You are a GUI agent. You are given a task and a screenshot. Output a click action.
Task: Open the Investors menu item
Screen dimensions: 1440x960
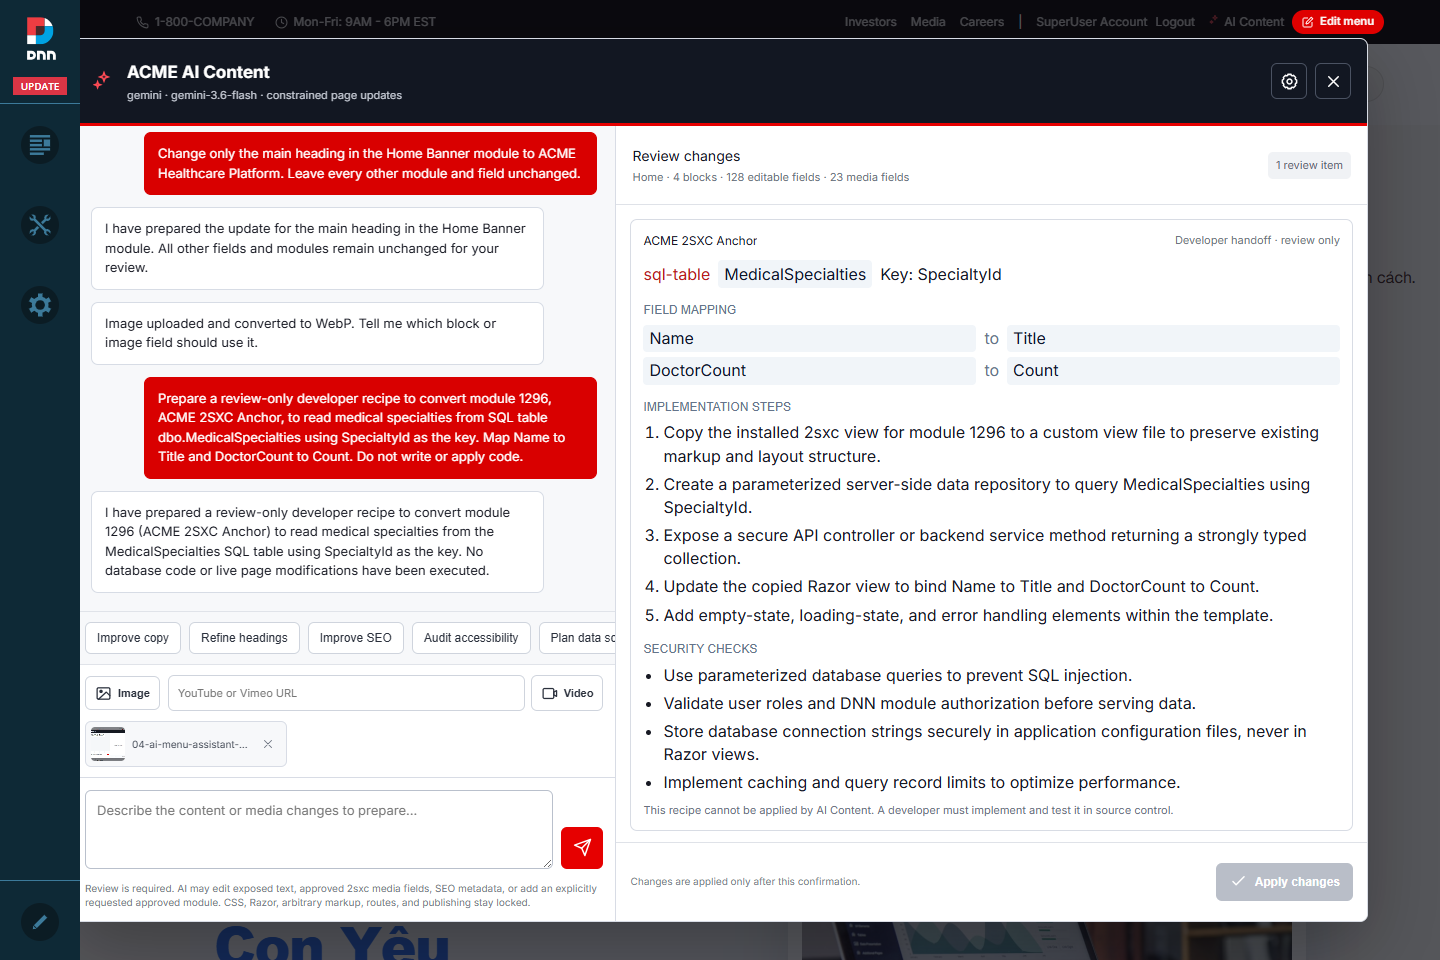click(x=870, y=22)
